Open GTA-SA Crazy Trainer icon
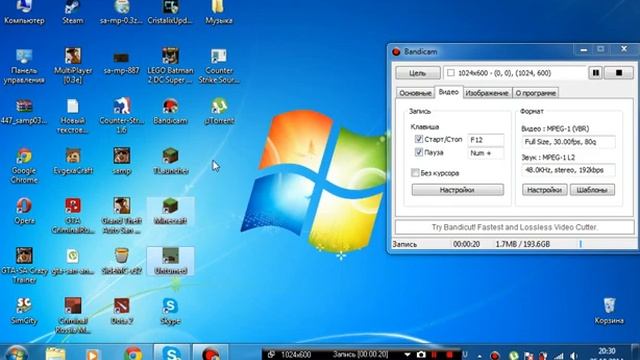 (24, 266)
